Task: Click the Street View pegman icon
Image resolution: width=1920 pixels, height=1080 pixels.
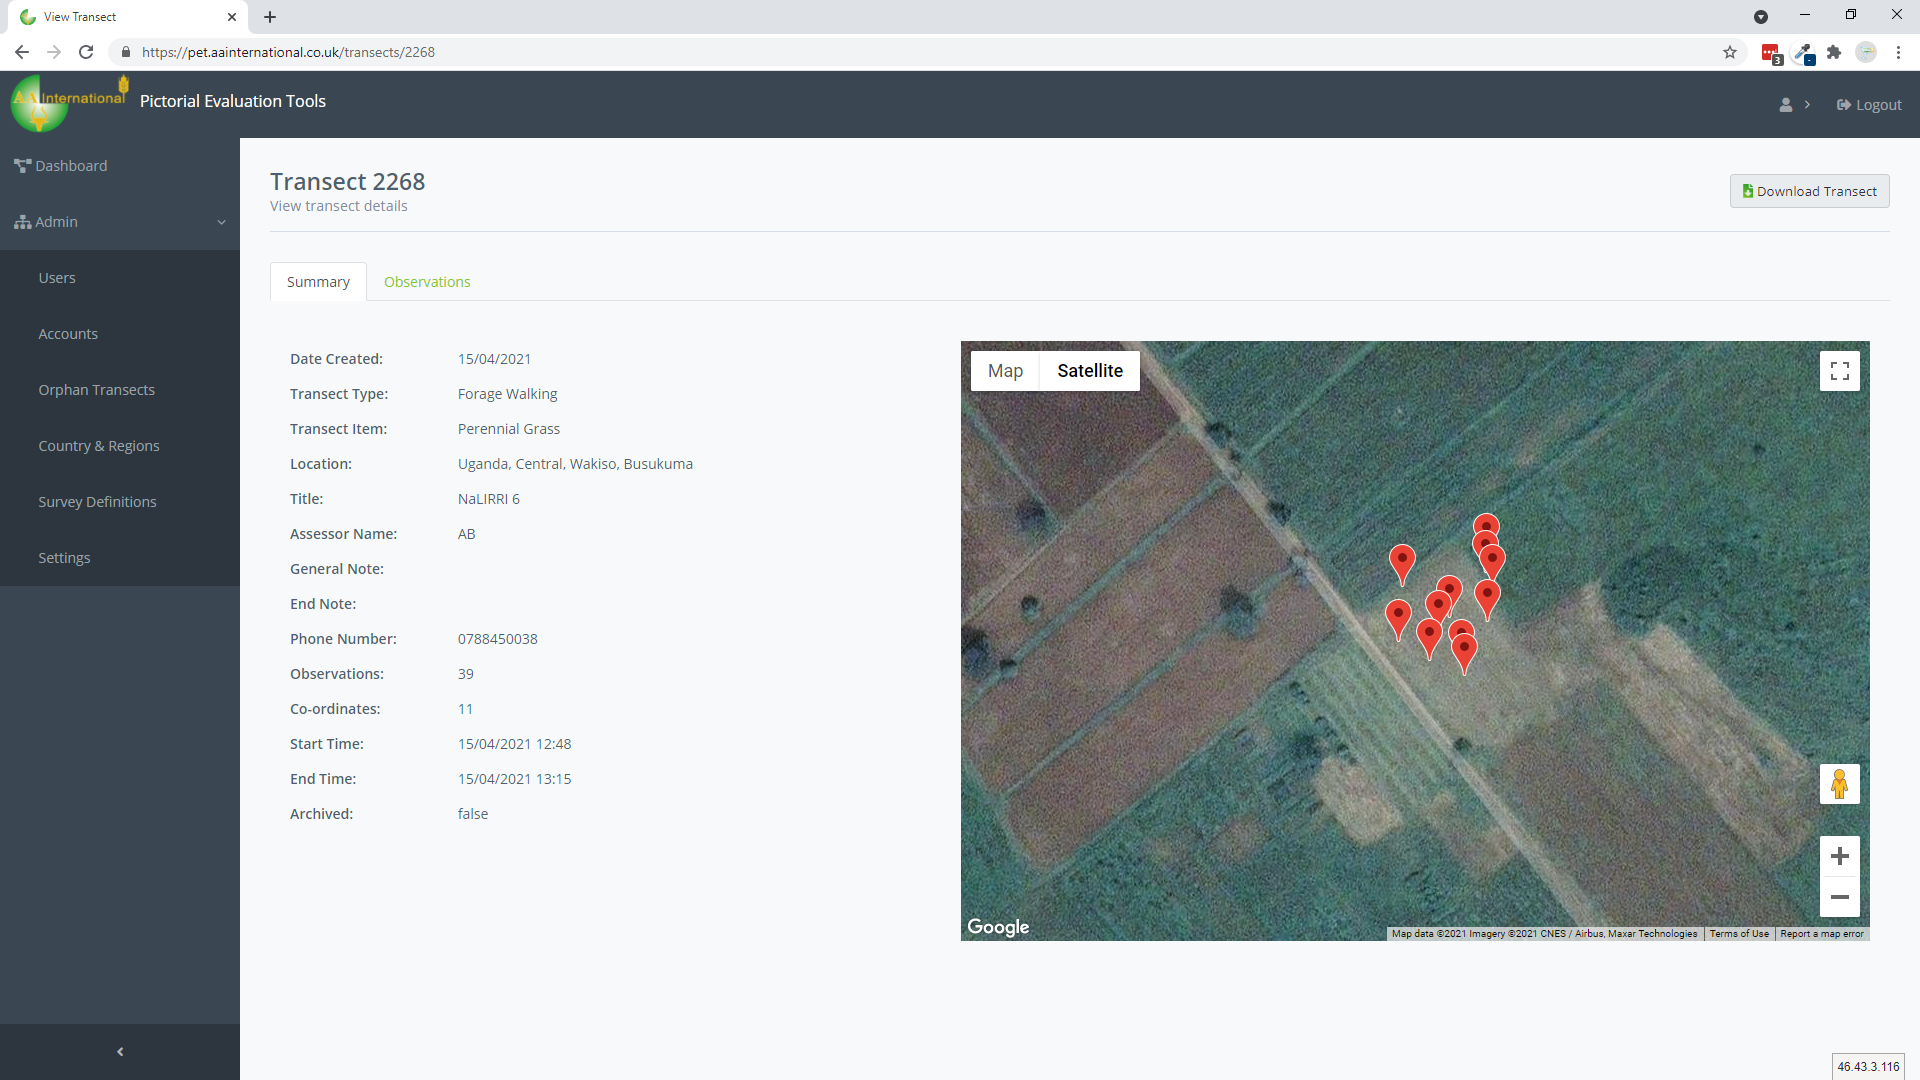Action: coord(1839,784)
